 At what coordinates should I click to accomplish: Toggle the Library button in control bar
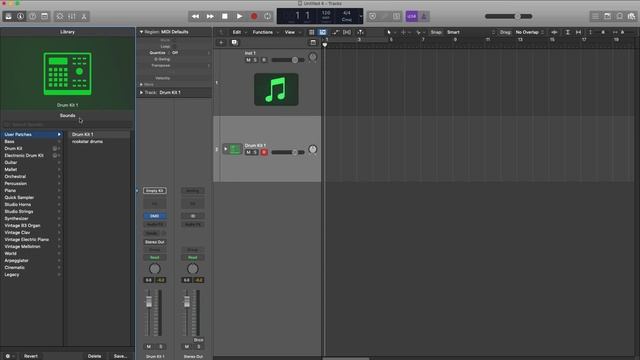(8, 16)
